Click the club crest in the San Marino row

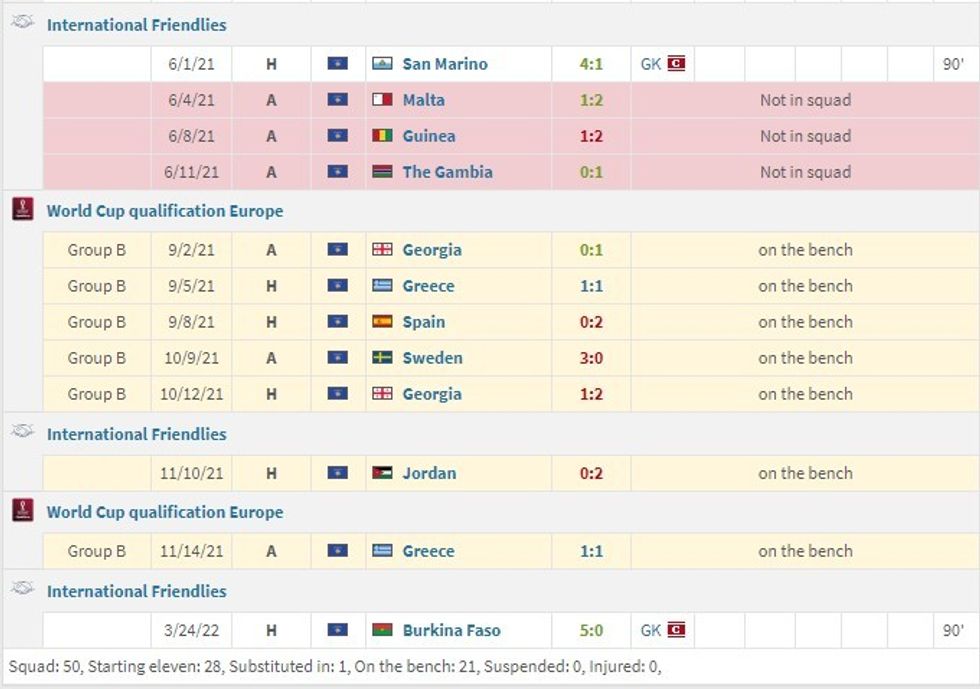[x=677, y=64]
